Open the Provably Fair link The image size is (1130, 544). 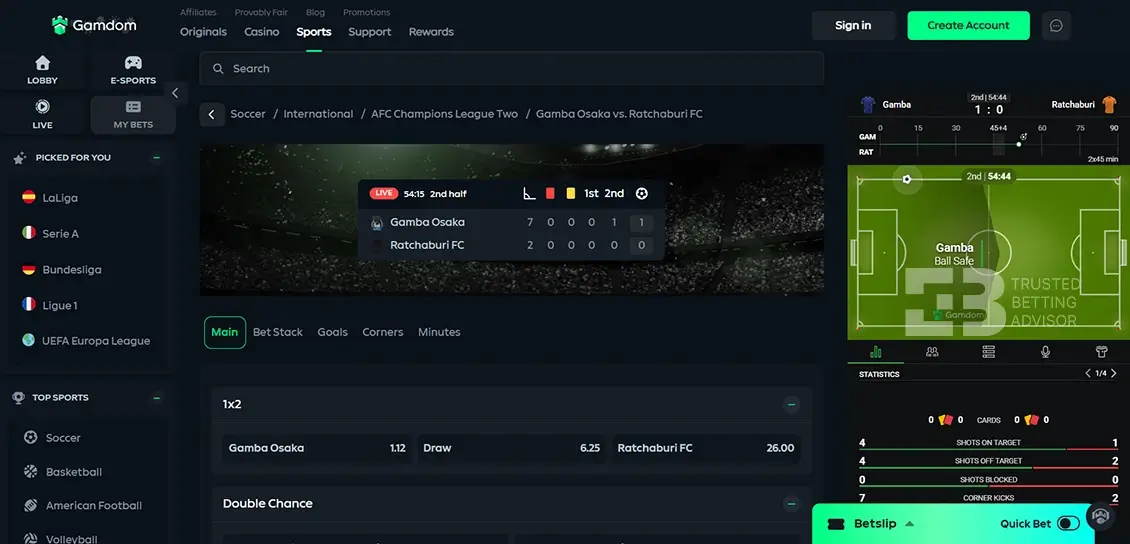pyautogui.click(x=261, y=12)
